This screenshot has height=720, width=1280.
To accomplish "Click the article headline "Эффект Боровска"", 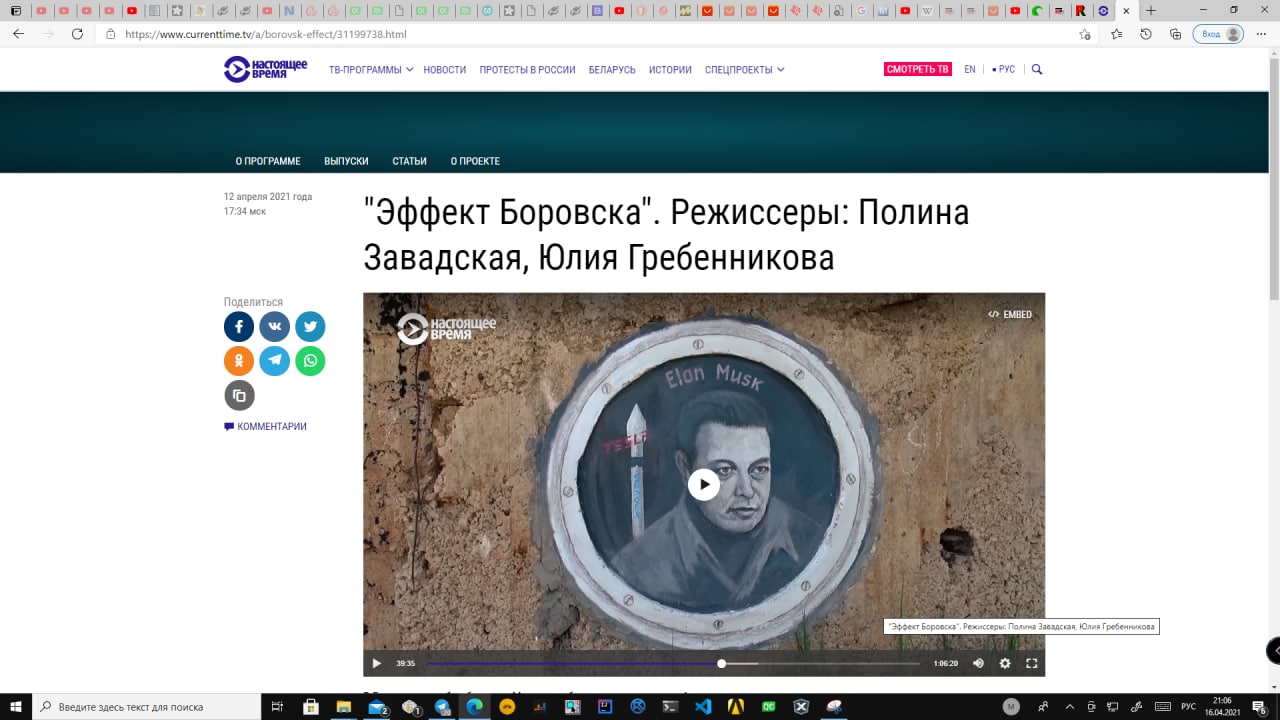I will (x=666, y=235).
